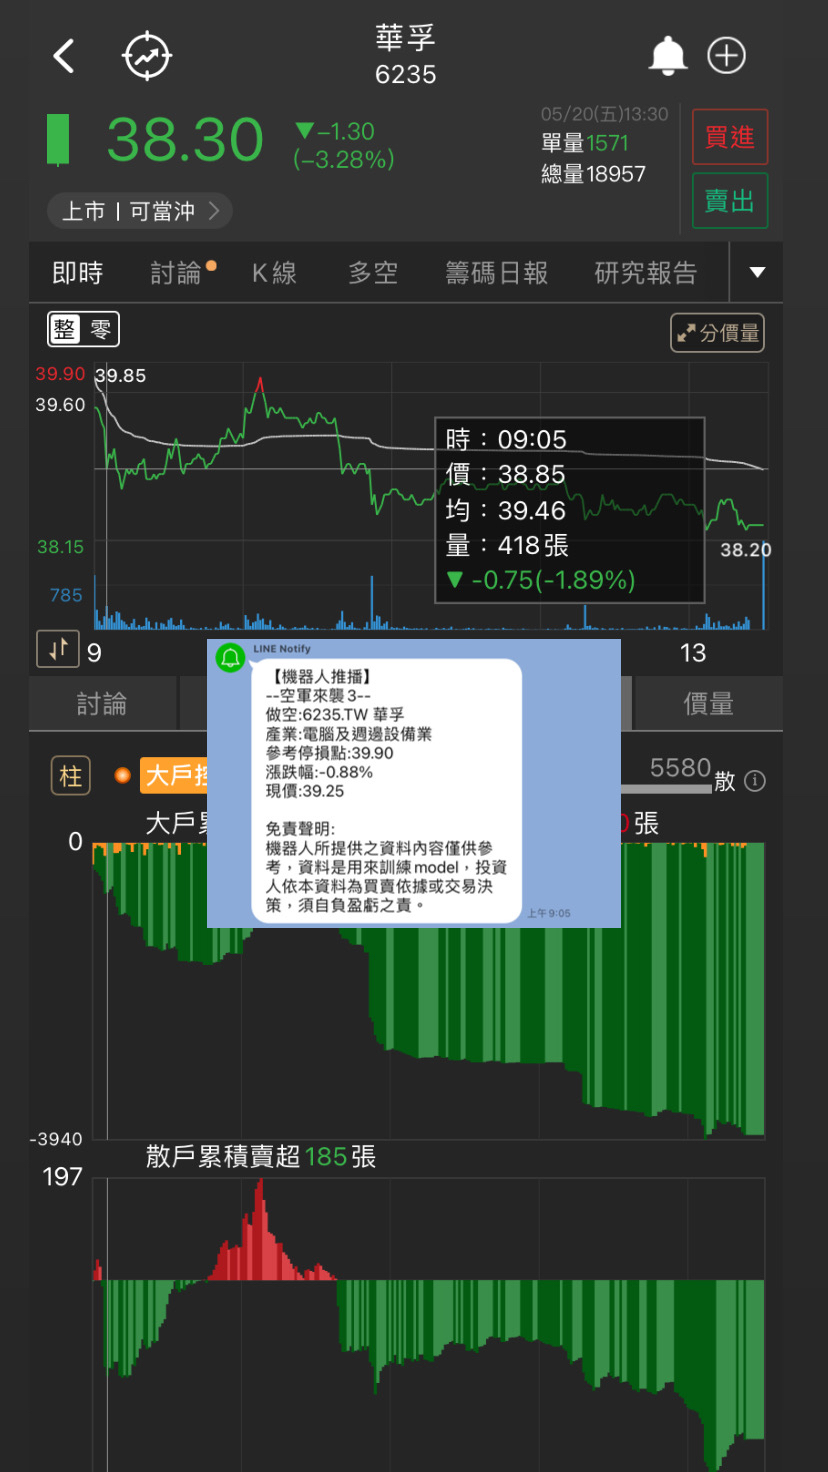Viewport: 828px width, 1472px height.
Task: Open the 籌碼日報 tab
Action: [x=496, y=273]
